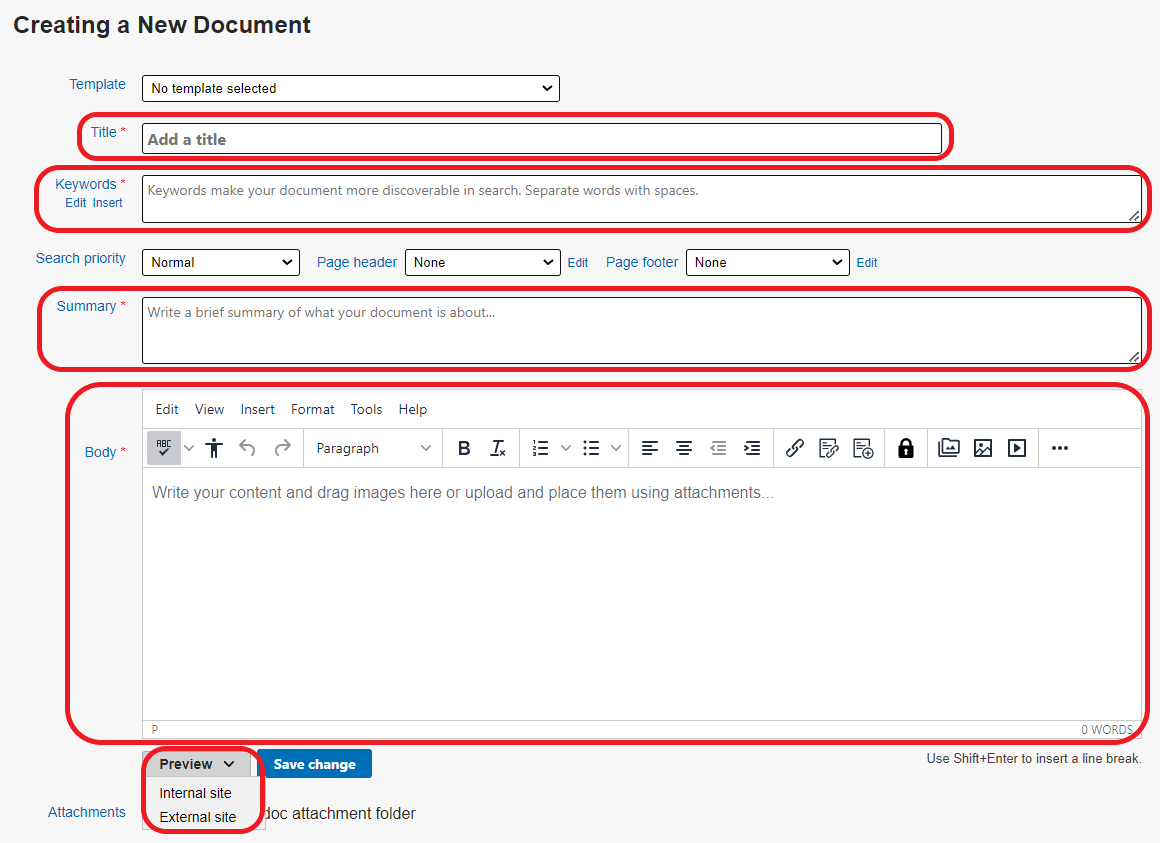Insert a bulleted list

[x=591, y=448]
